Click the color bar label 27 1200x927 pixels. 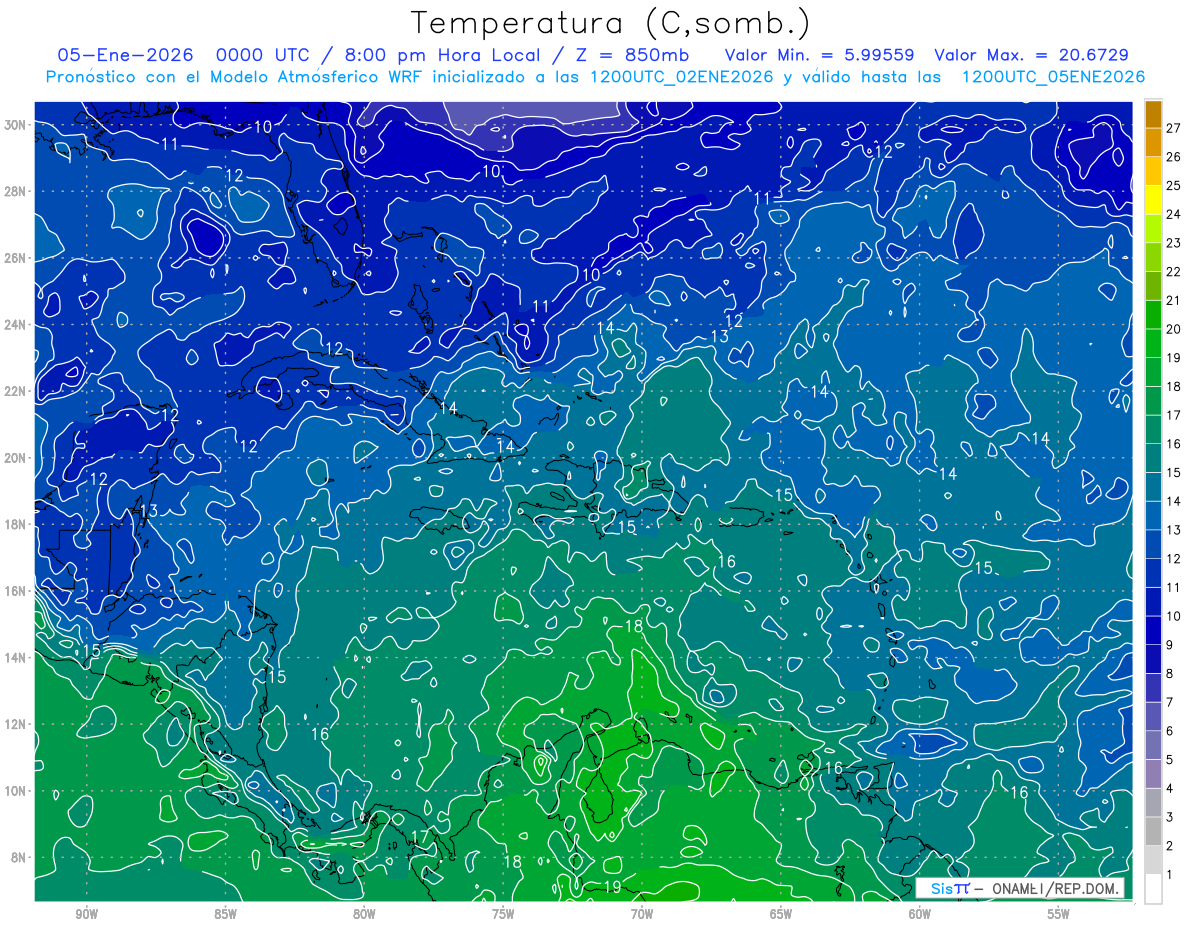click(x=1173, y=128)
